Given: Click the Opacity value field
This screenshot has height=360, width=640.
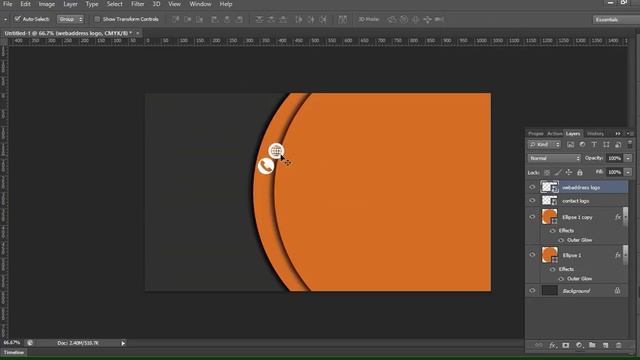Looking at the screenshot, I should [614, 158].
